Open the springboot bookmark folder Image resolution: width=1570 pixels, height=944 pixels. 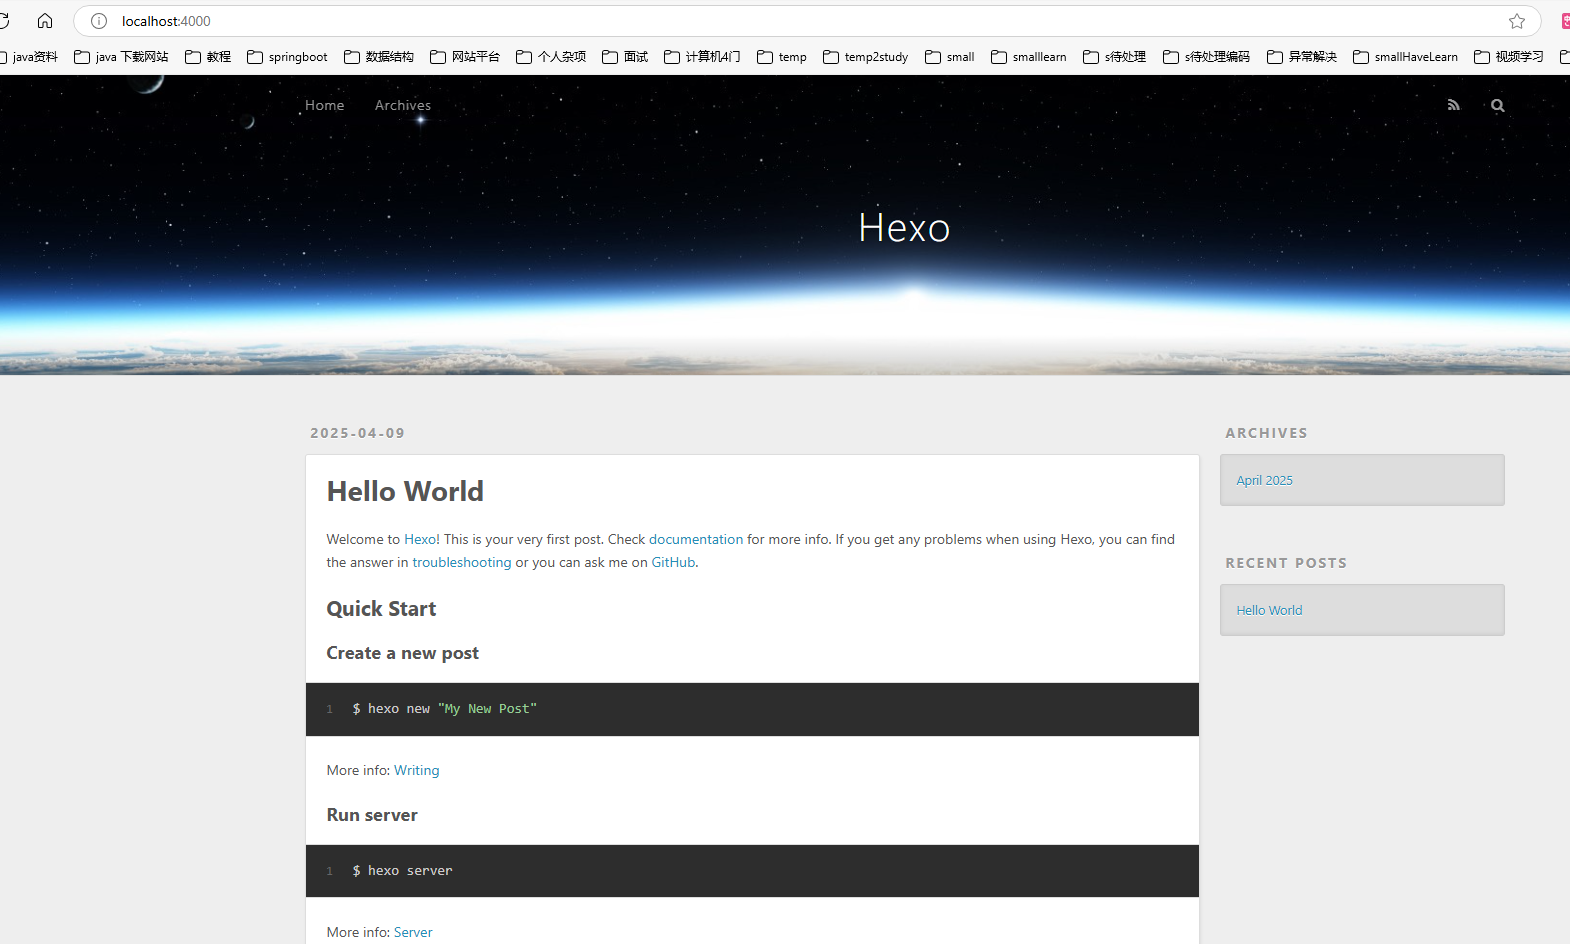[x=288, y=57]
